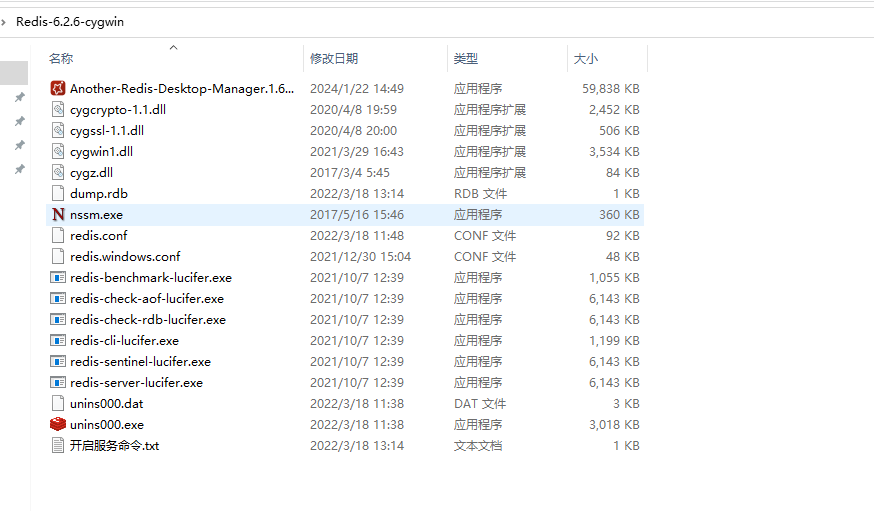
Task: Click the 开启服务命令.txt document icon
Action: [x=58, y=445]
